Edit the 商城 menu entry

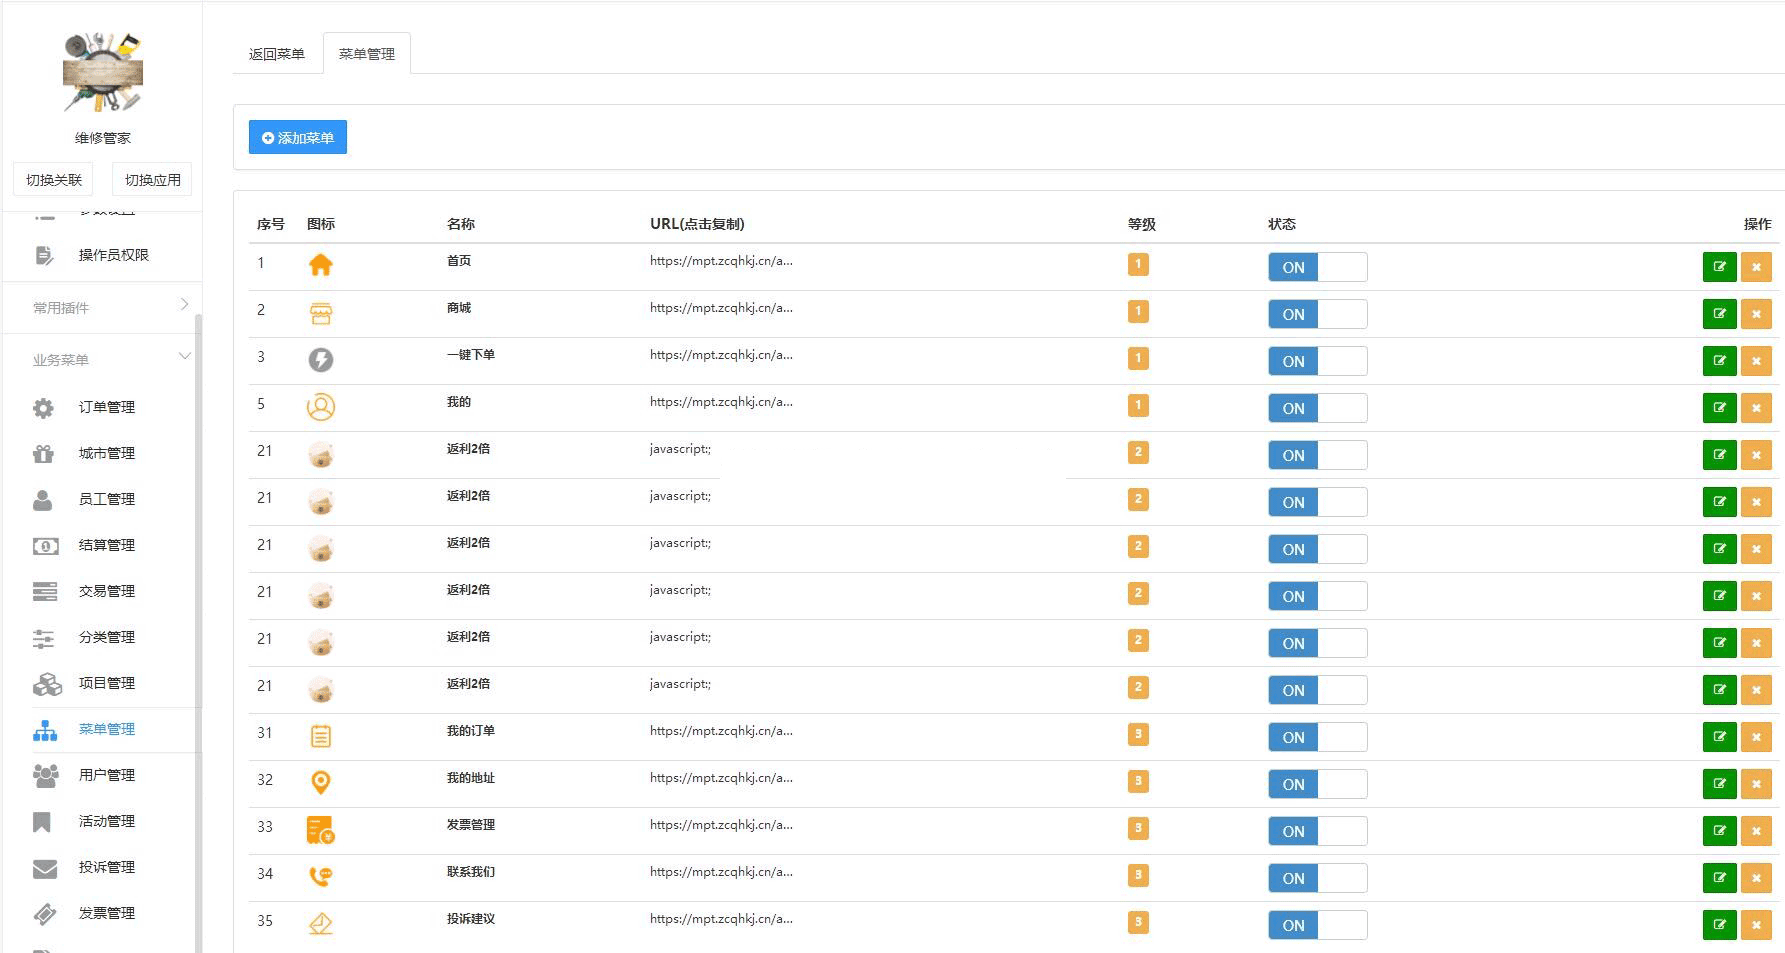[1719, 314]
